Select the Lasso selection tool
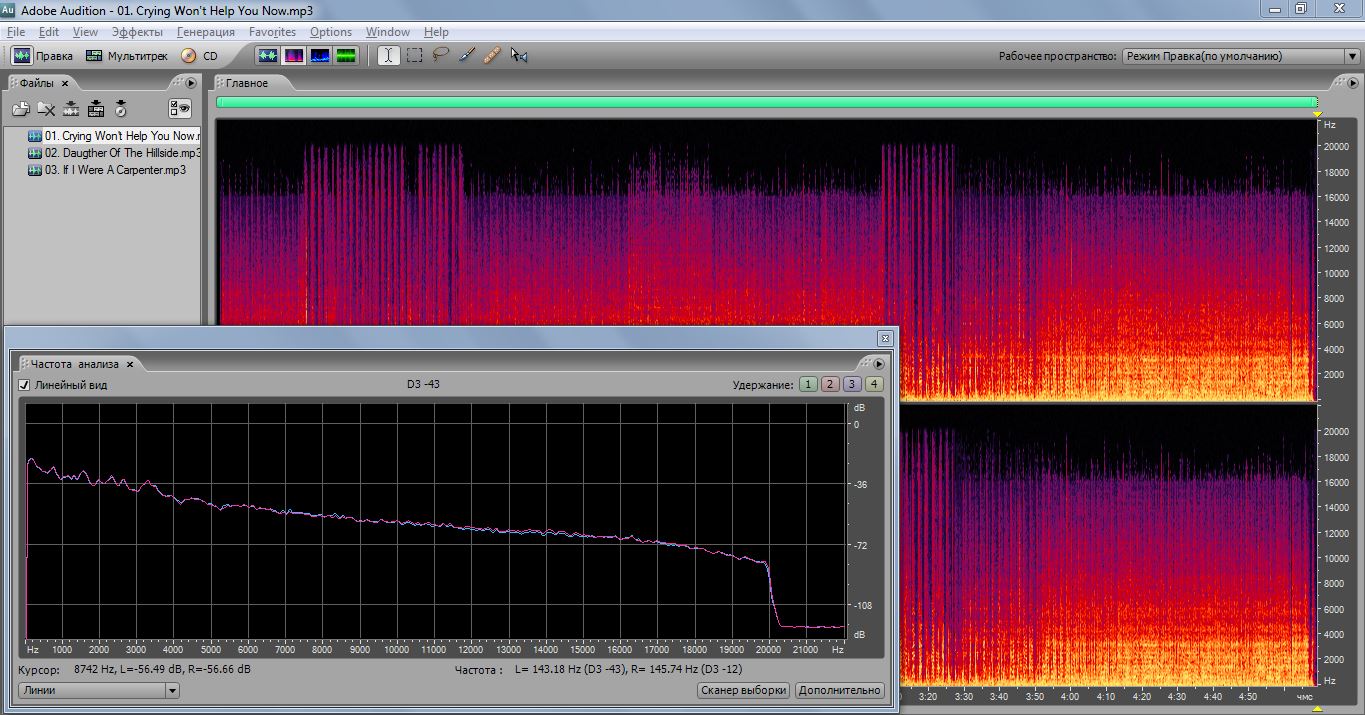The width and height of the screenshot is (1365, 715). pyautogui.click(x=441, y=56)
